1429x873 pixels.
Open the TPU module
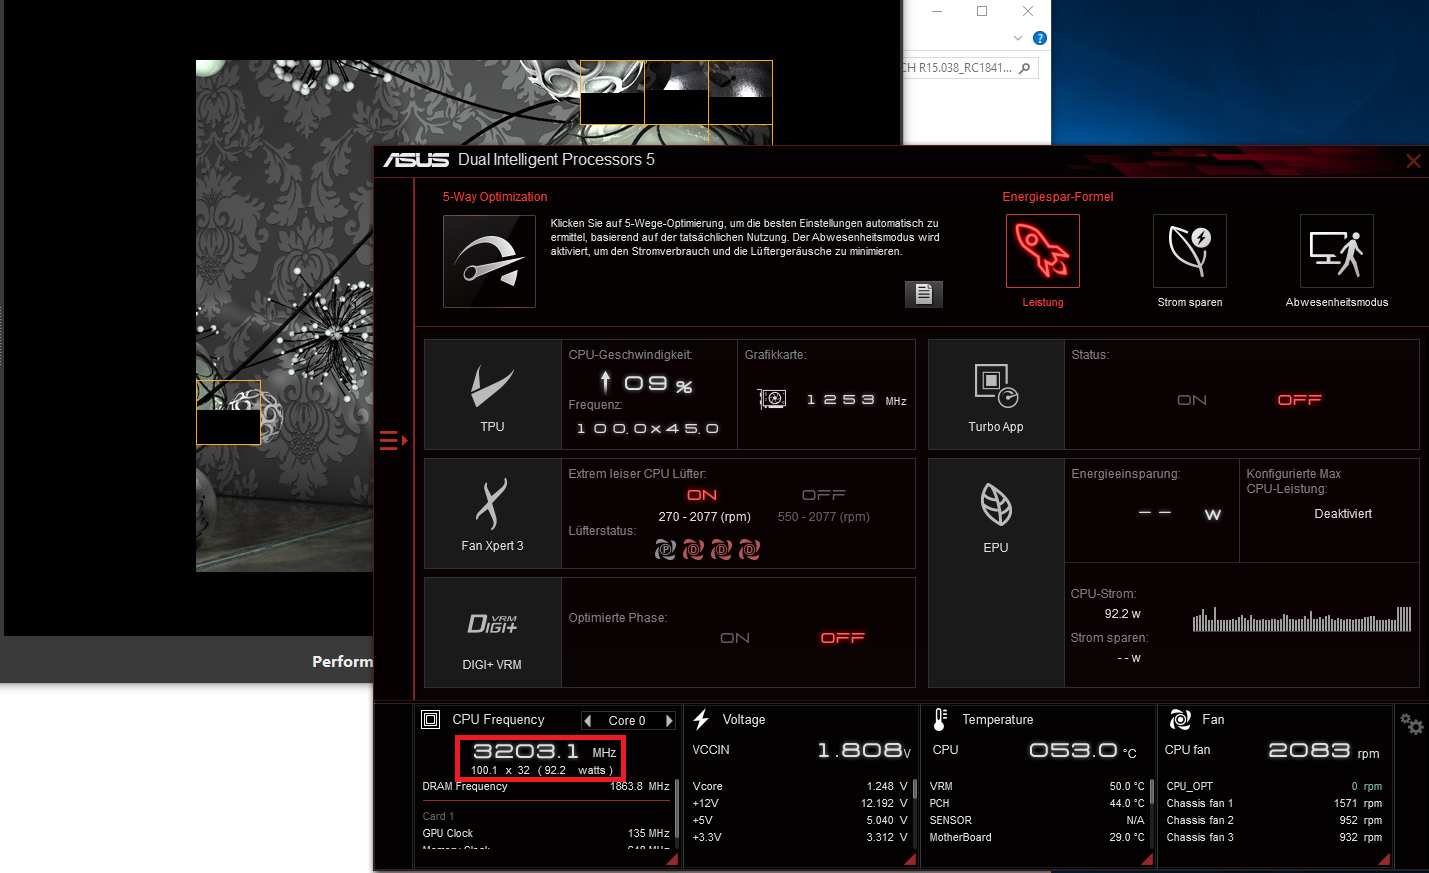tap(493, 395)
